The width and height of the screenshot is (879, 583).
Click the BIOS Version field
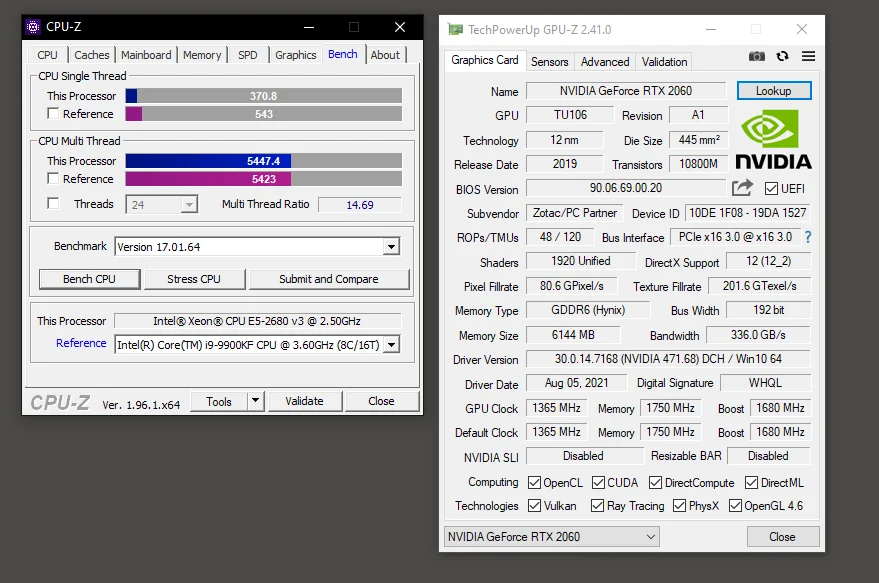626,188
